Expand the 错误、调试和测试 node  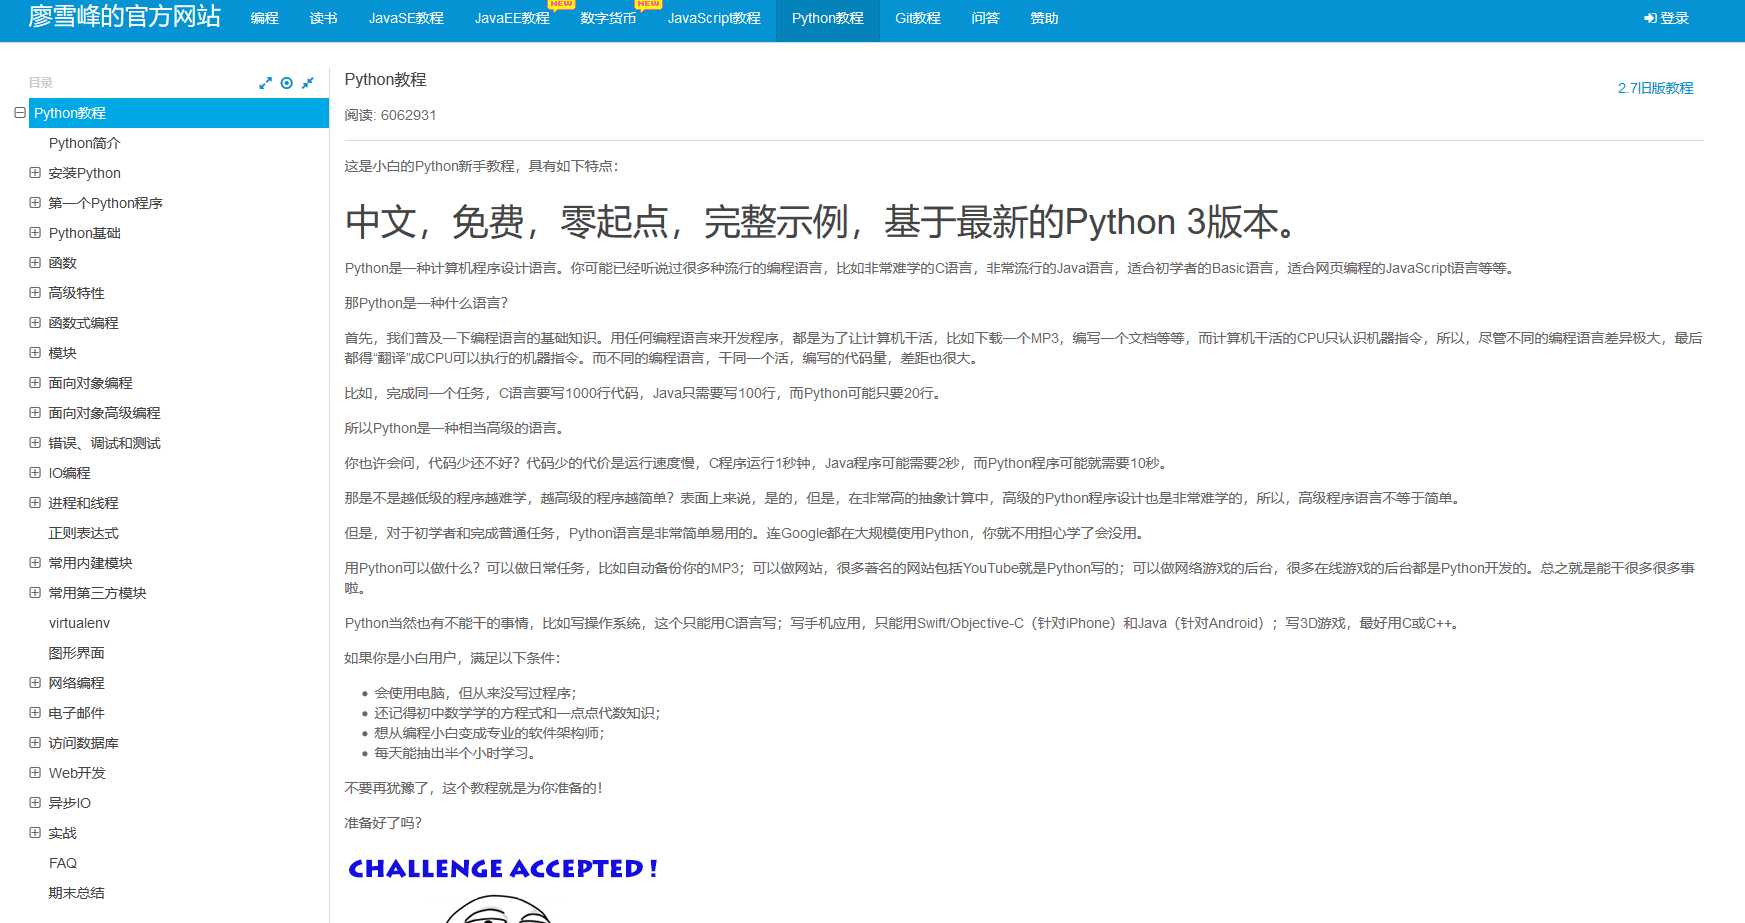(x=35, y=443)
